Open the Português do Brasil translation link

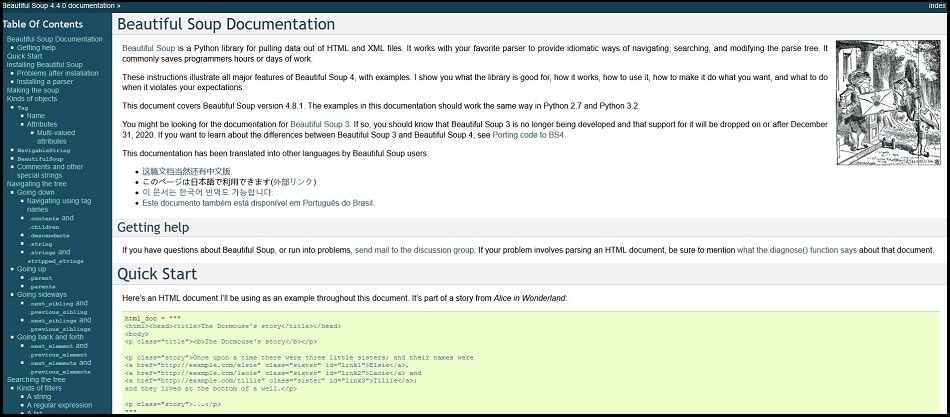(x=258, y=203)
